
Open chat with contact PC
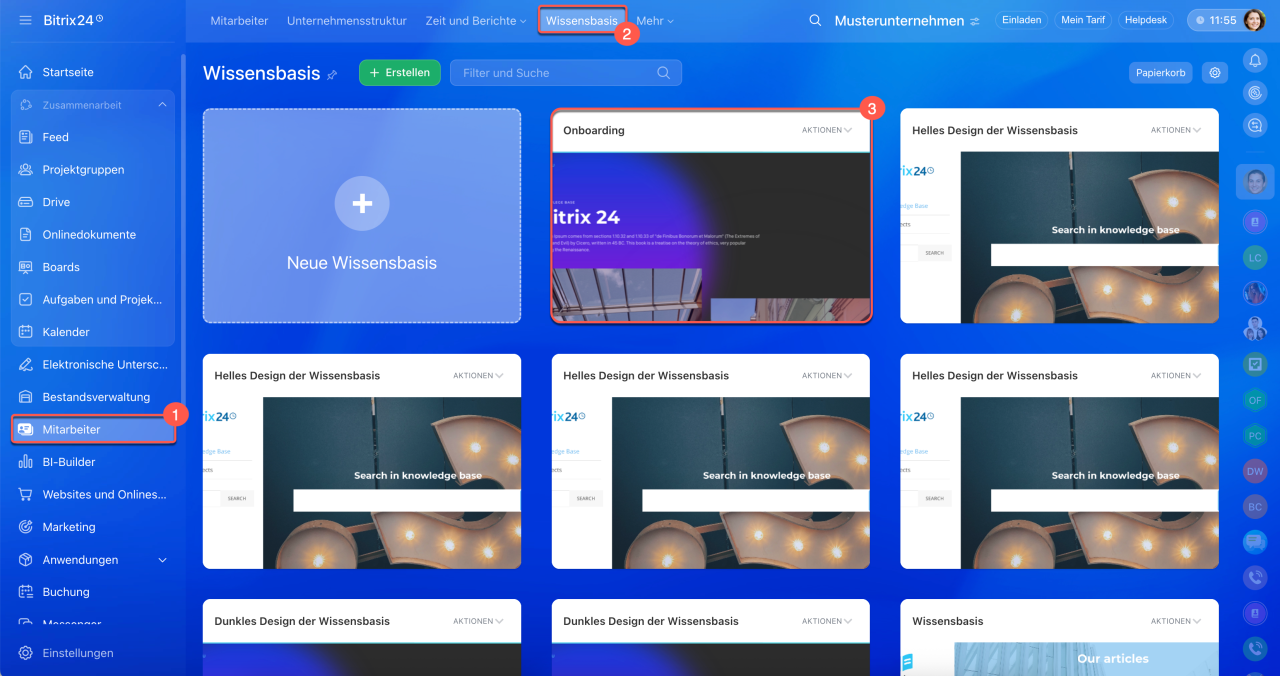pyautogui.click(x=1255, y=436)
